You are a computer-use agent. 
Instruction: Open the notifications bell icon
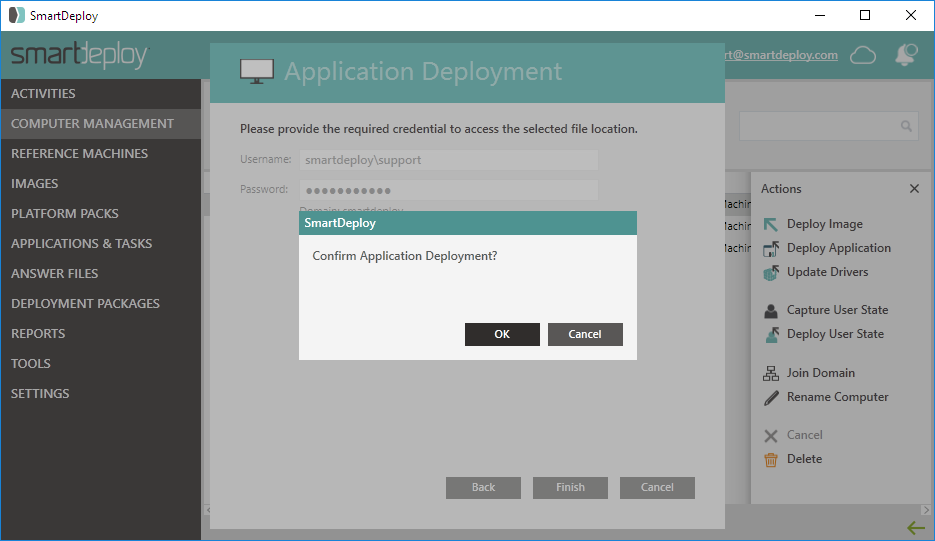[x=906, y=55]
